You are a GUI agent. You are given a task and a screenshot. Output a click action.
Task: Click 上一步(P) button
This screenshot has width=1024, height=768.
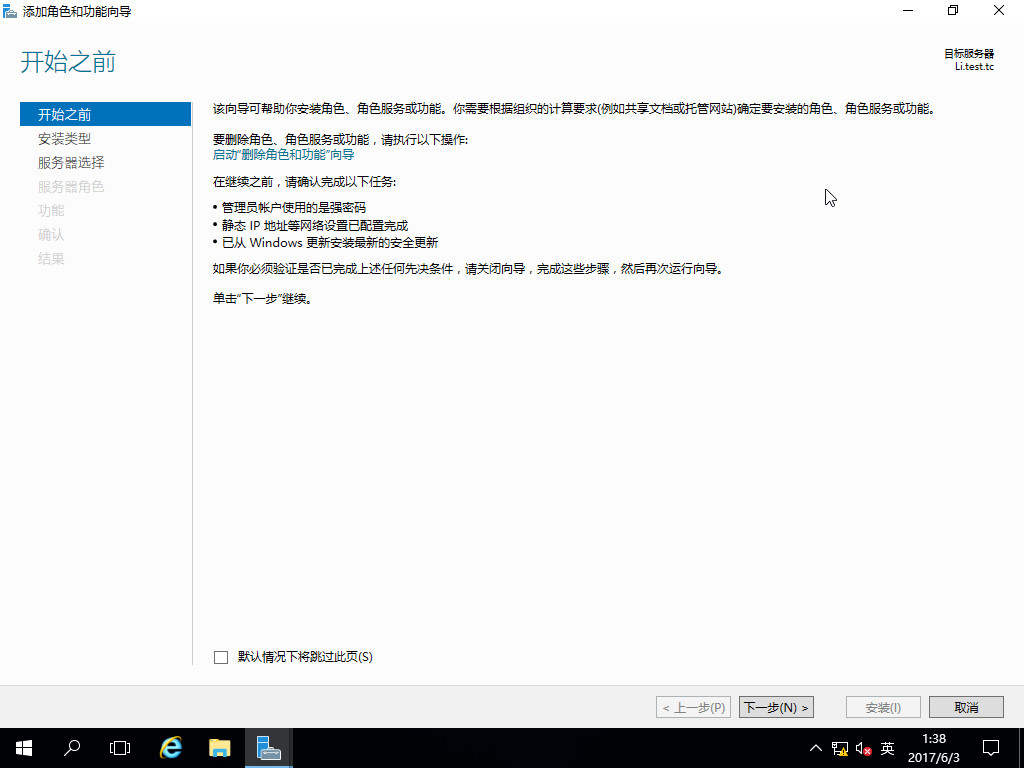[693, 707]
